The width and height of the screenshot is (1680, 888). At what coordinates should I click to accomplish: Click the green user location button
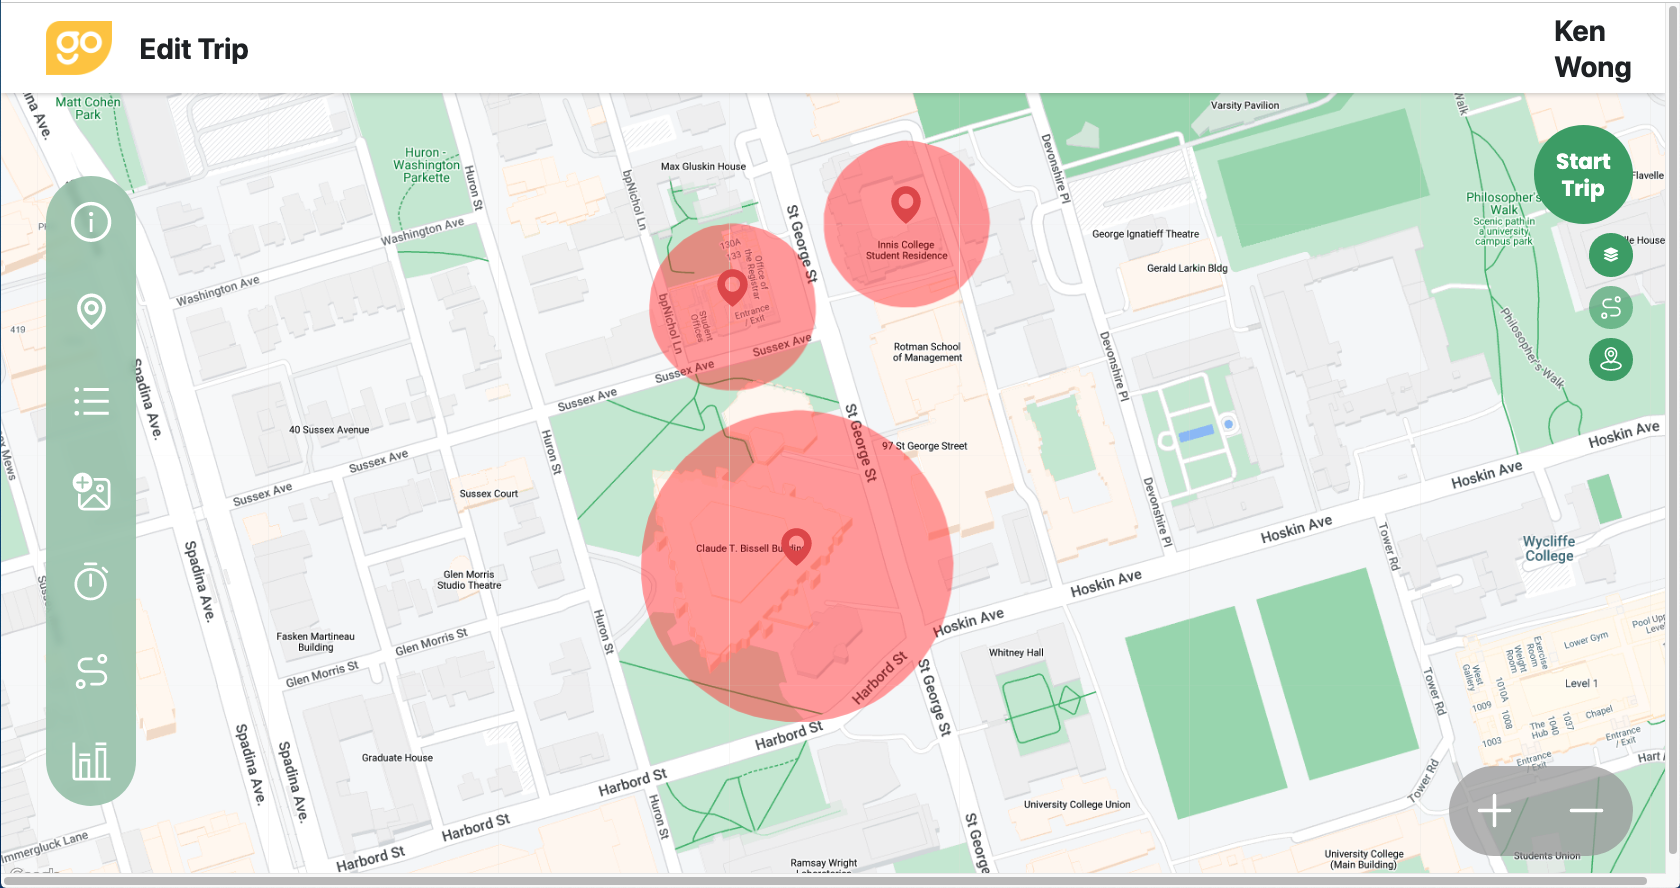click(x=1610, y=359)
